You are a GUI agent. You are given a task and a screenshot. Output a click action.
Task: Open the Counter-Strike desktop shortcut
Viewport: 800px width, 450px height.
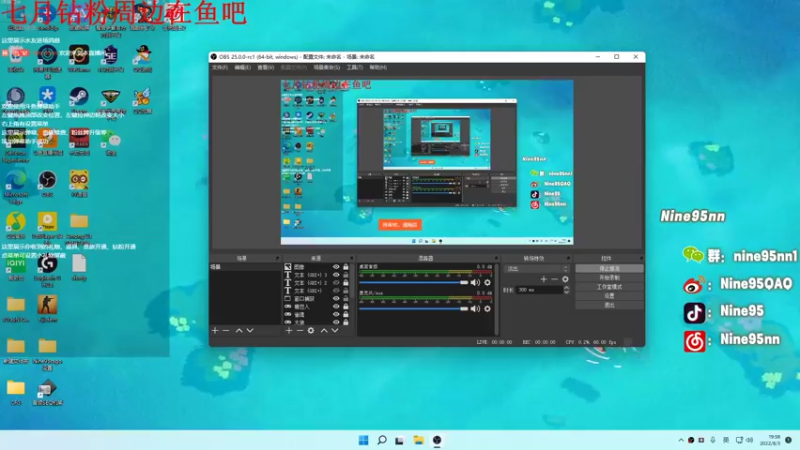pos(47,309)
